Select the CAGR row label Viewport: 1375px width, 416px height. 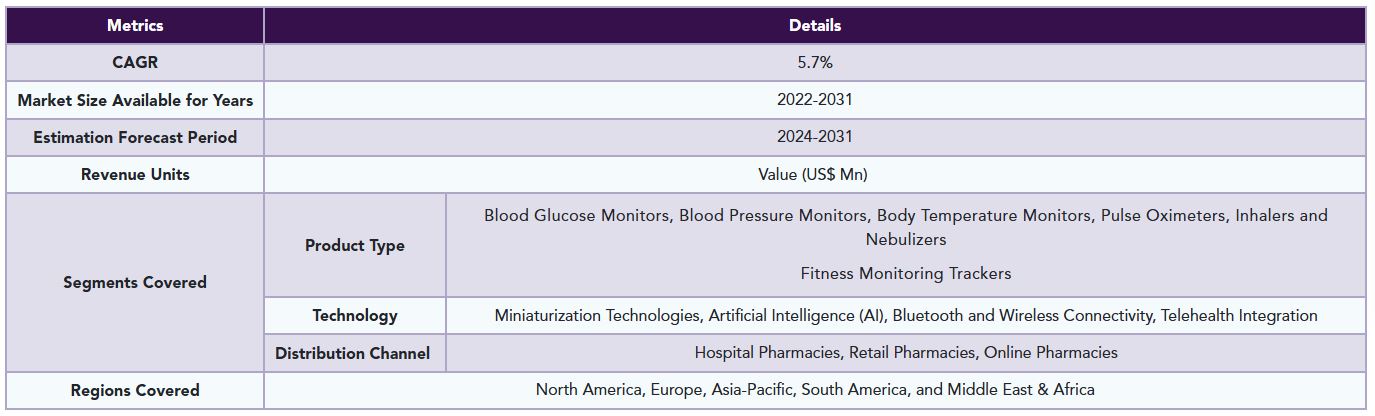click(134, 62)
